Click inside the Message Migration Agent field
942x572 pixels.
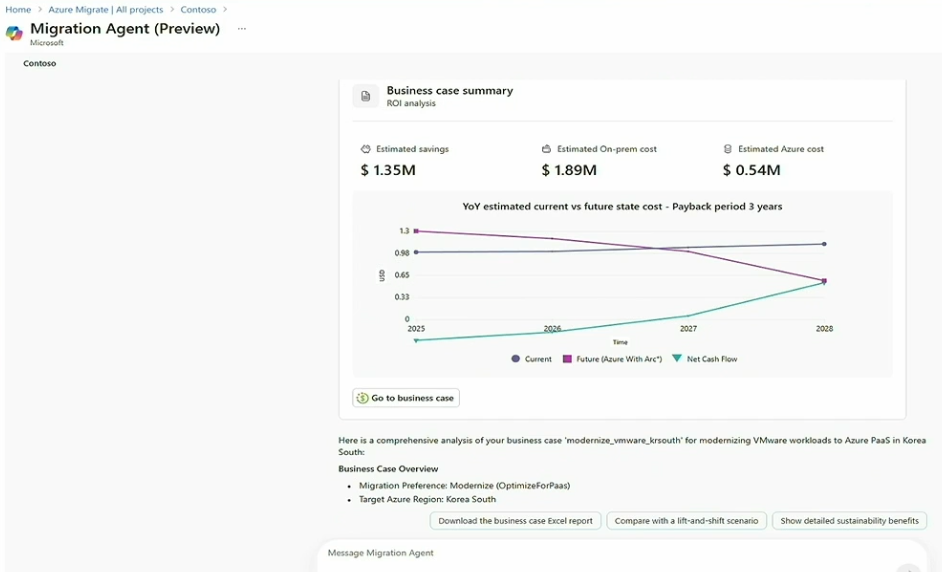coord(600,553)
